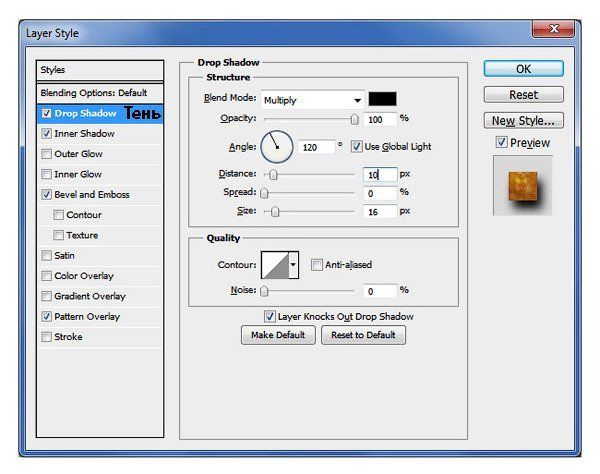Click the Spread slider handle
The width and height of the screenshot is (600, 474).
pyautogui.click(x=264, y=193)
